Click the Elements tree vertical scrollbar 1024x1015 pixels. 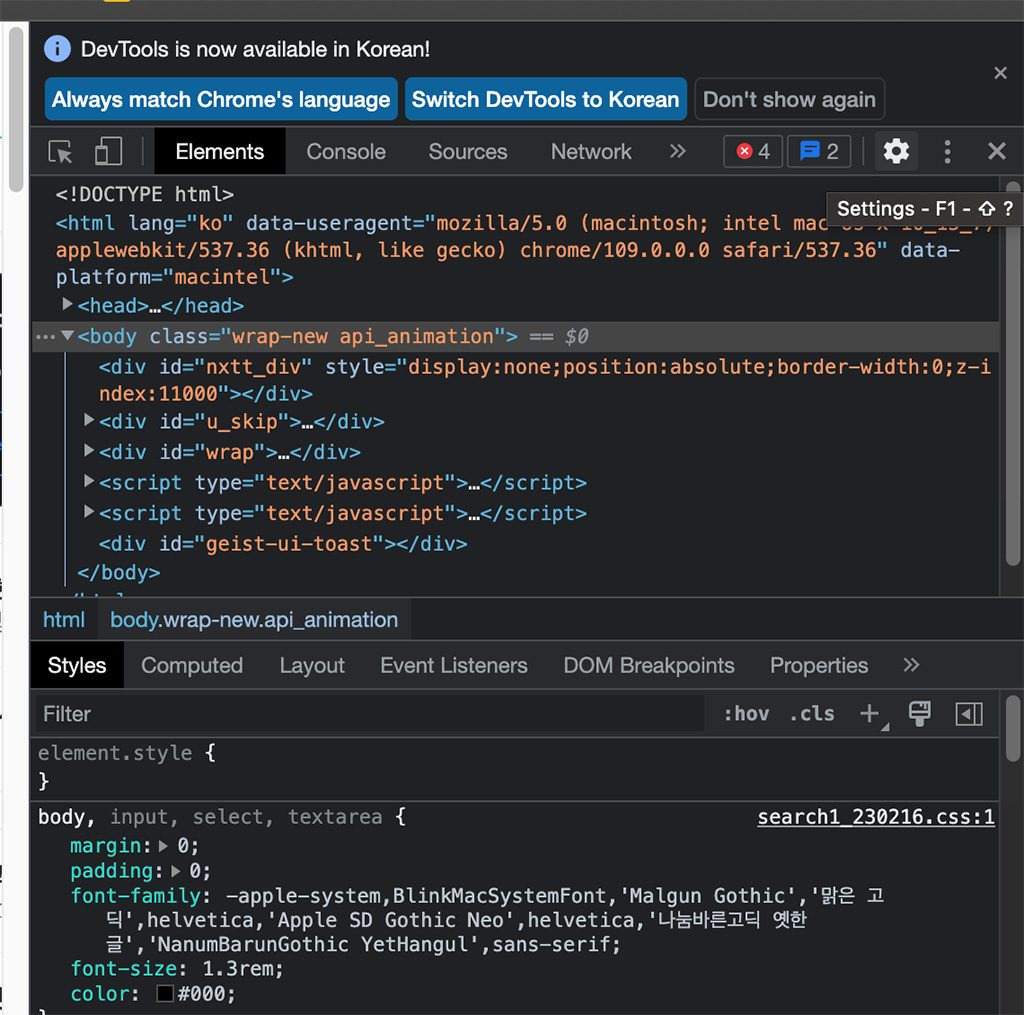1012,373
